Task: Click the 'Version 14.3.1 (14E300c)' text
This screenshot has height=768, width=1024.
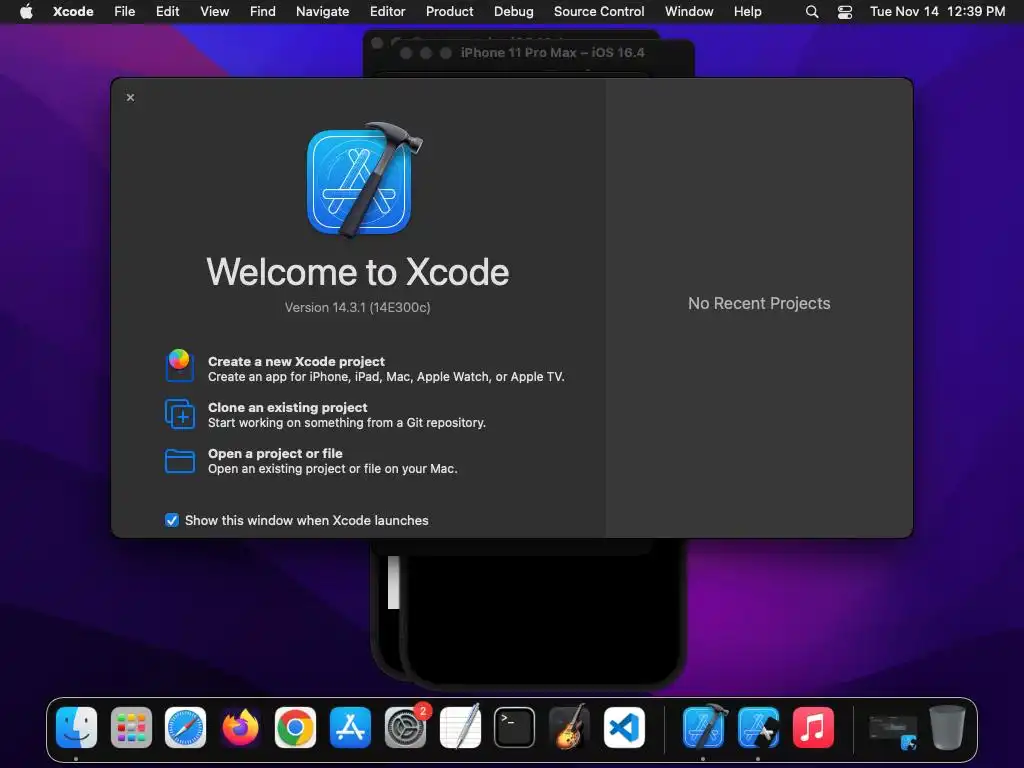Action: click(357, 307)
